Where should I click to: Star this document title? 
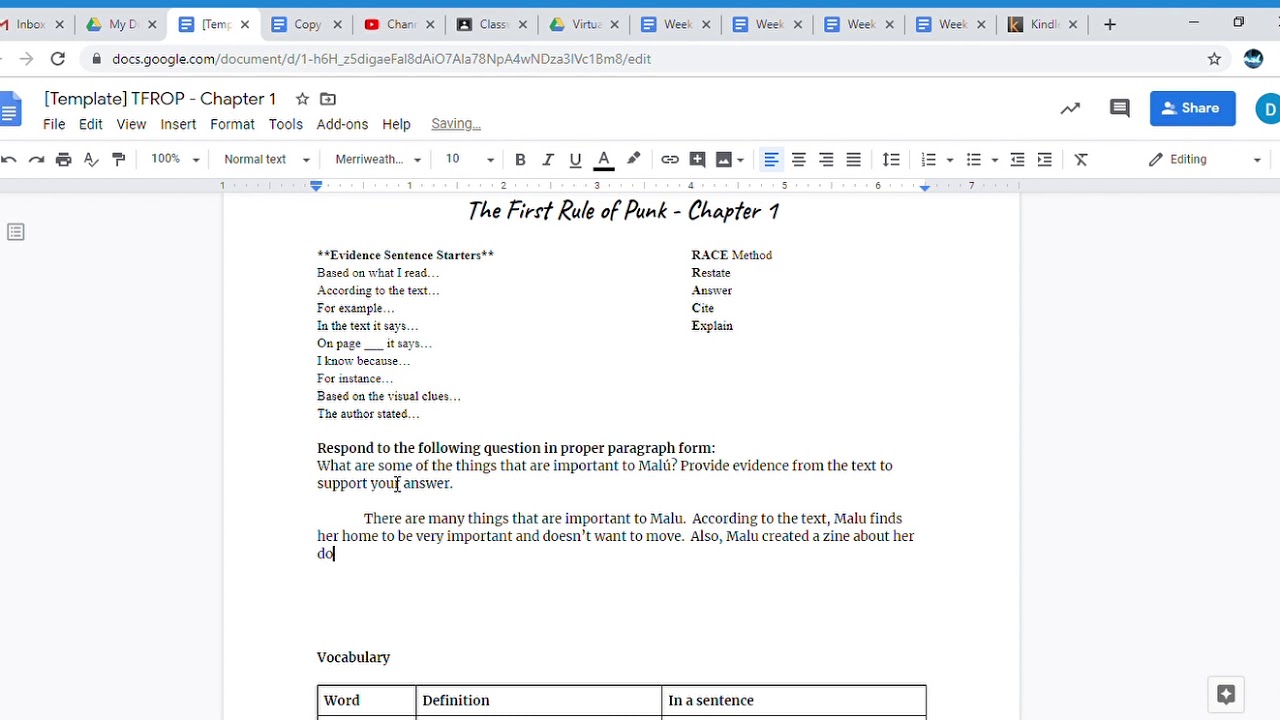point(302,99)
